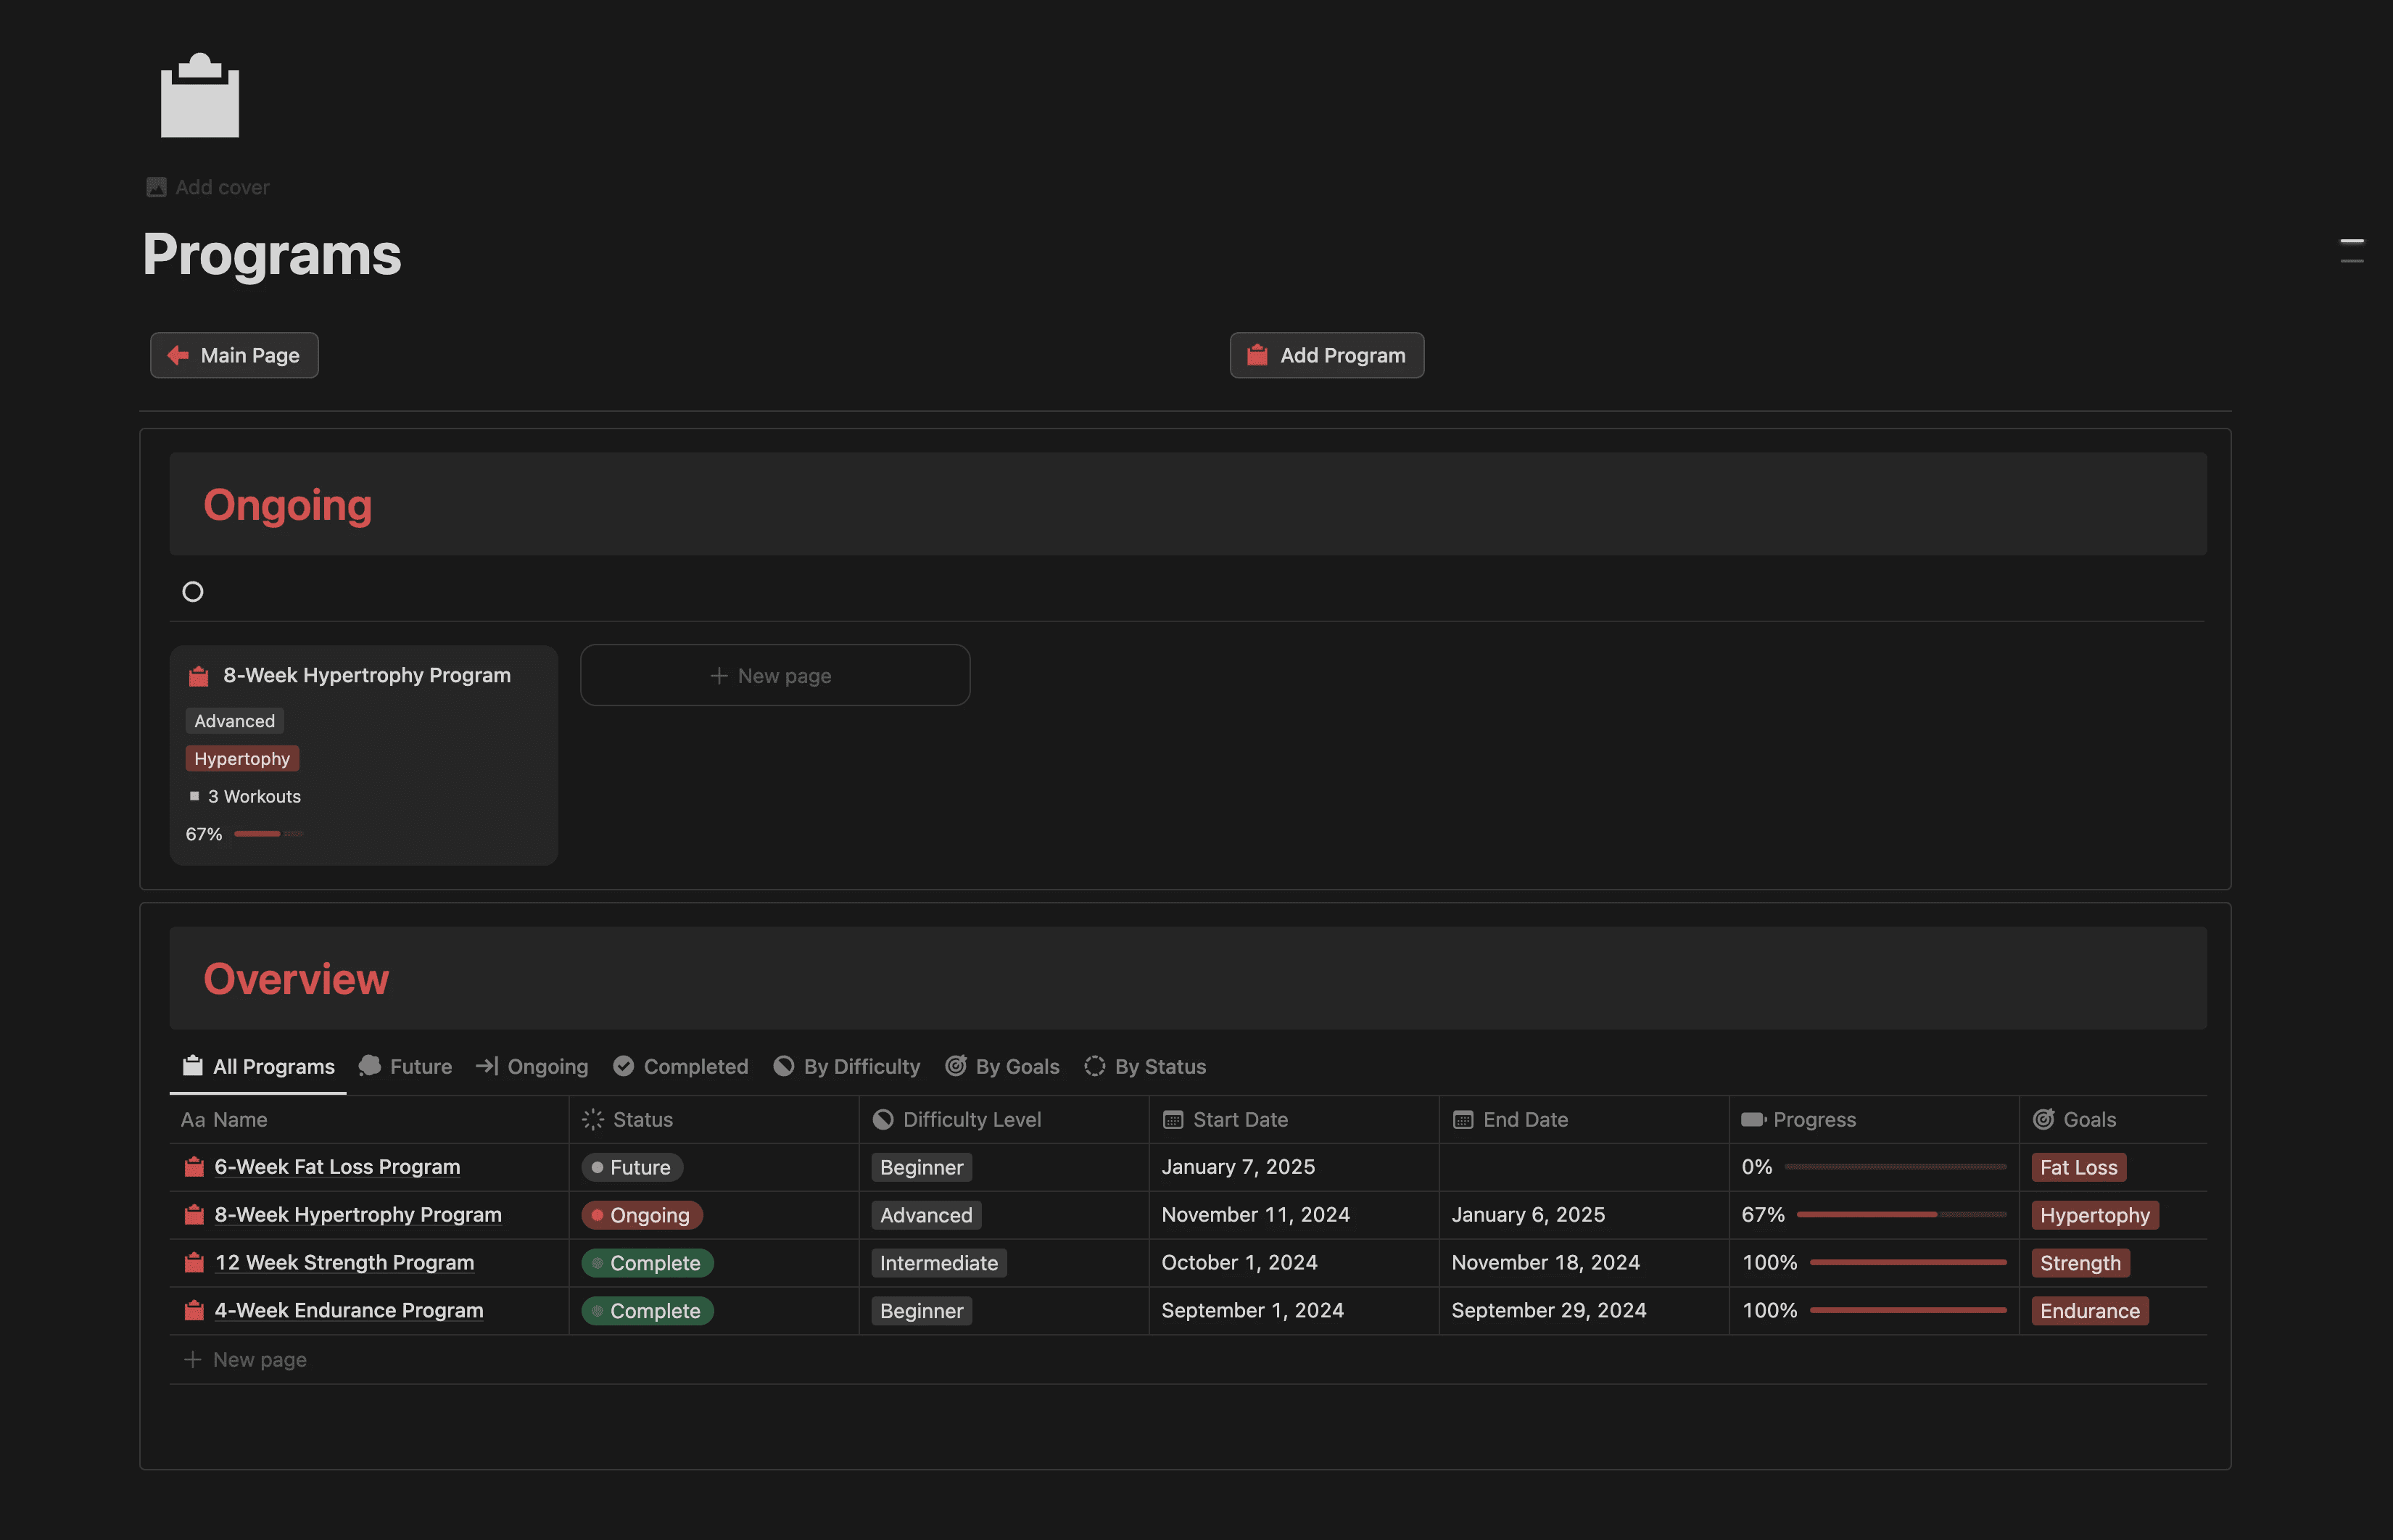Click the 12 Week Strength Program row icon
This screenshot has height=1540, width=2393.
click(194, 1263)
